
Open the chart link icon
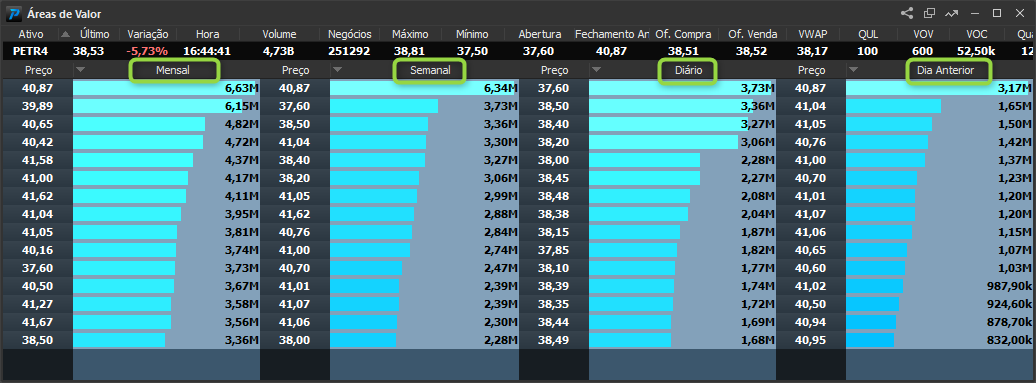pos(951,13)
